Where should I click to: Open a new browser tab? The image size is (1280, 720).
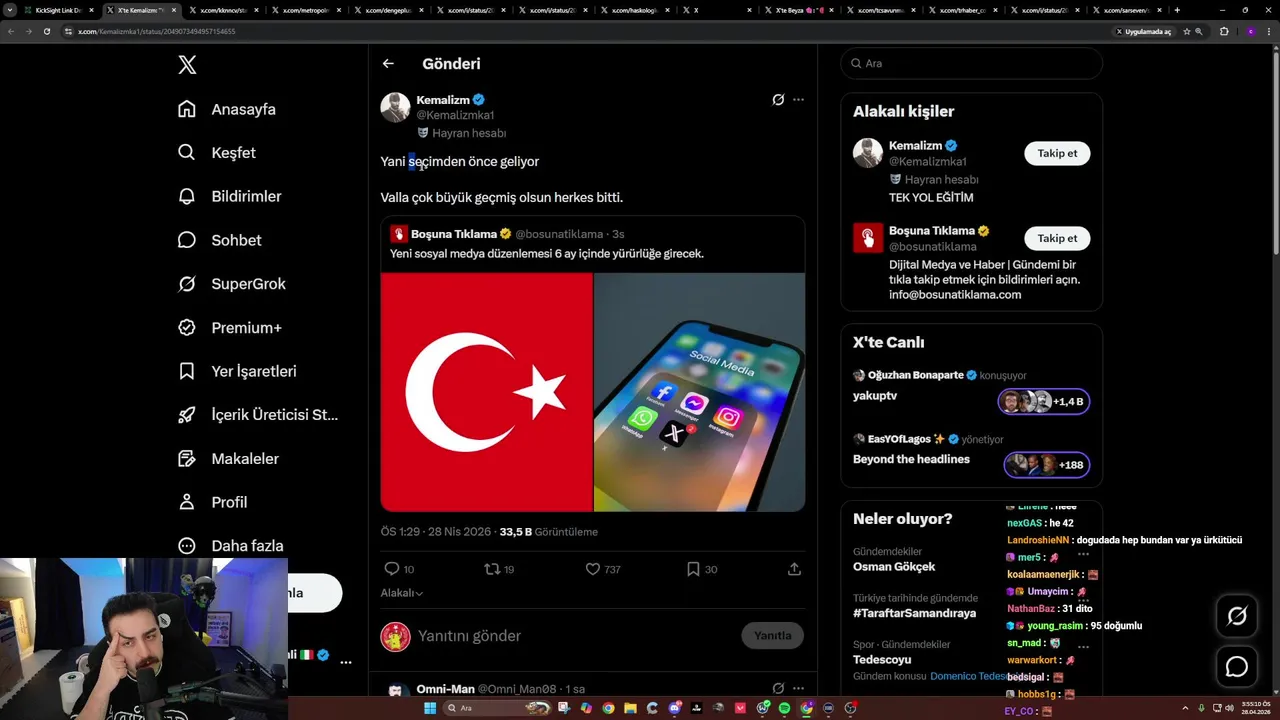1177,10
